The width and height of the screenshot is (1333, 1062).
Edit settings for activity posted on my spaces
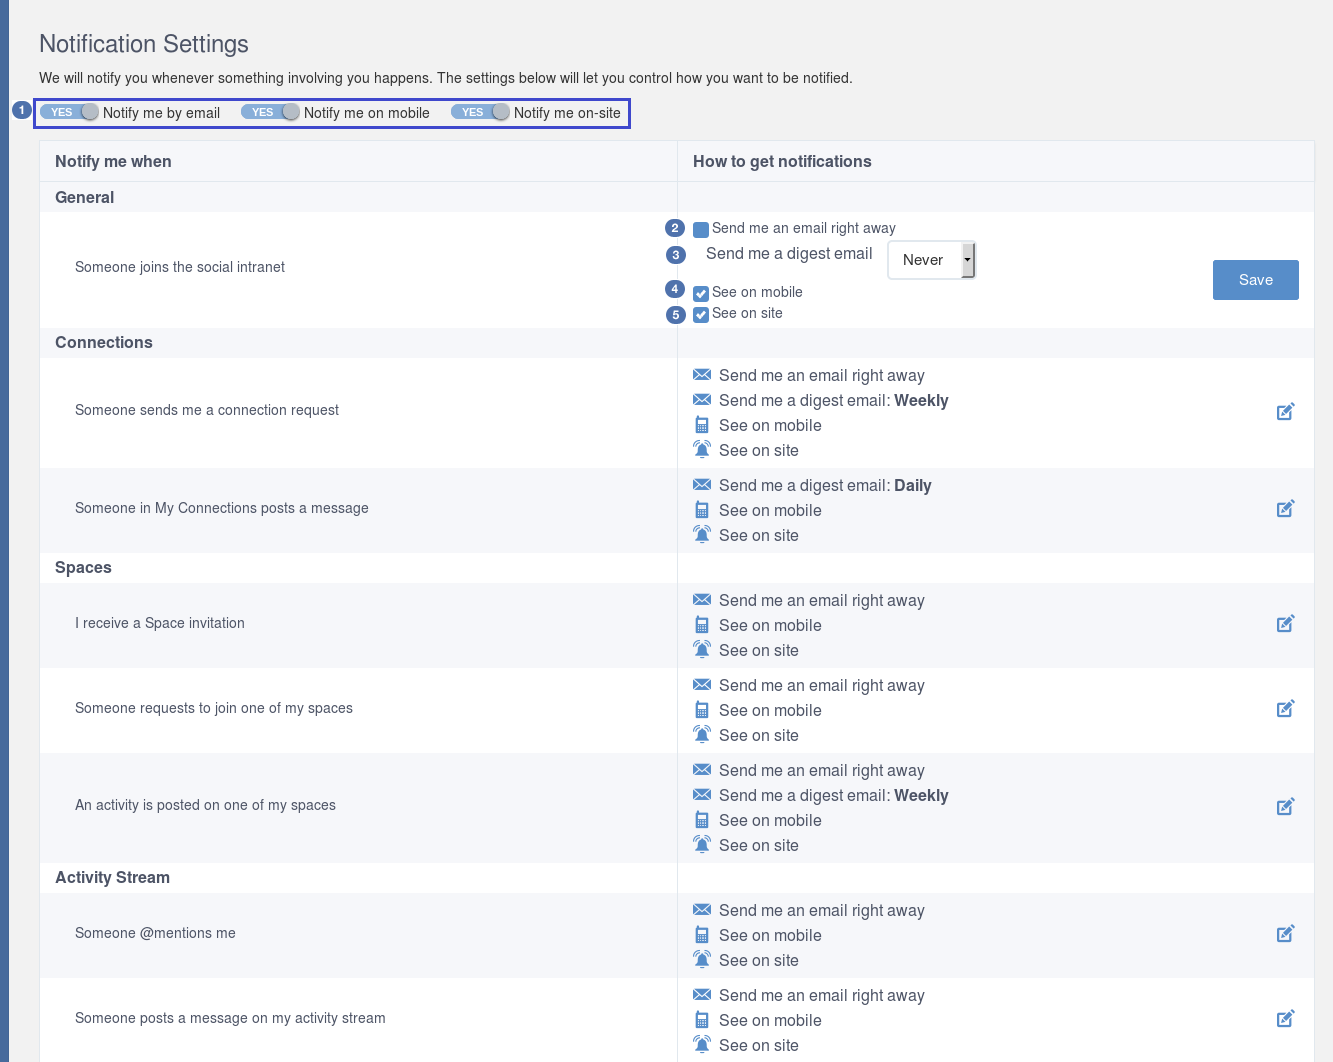pos(1286,806)
